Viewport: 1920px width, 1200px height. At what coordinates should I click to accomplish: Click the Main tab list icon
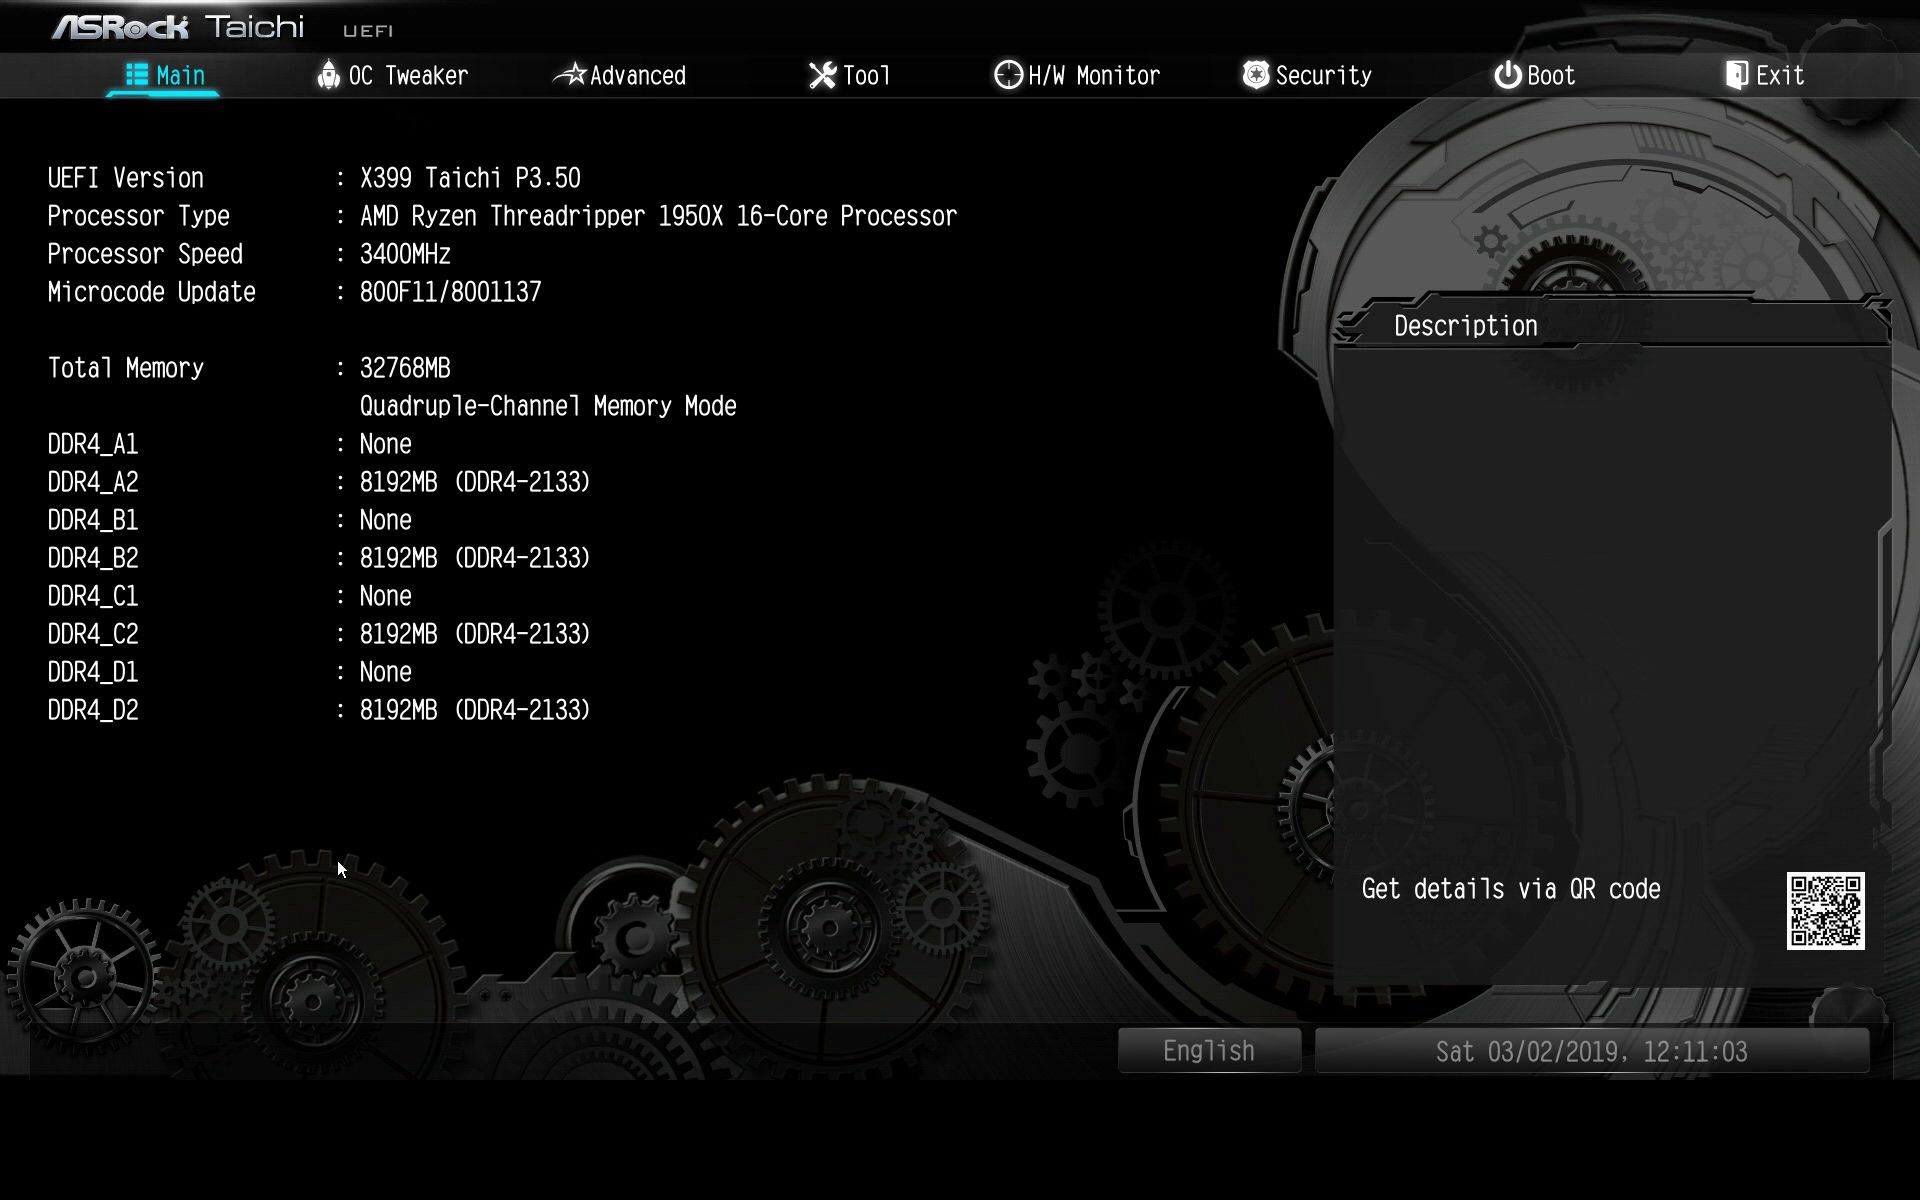[137, 75]
